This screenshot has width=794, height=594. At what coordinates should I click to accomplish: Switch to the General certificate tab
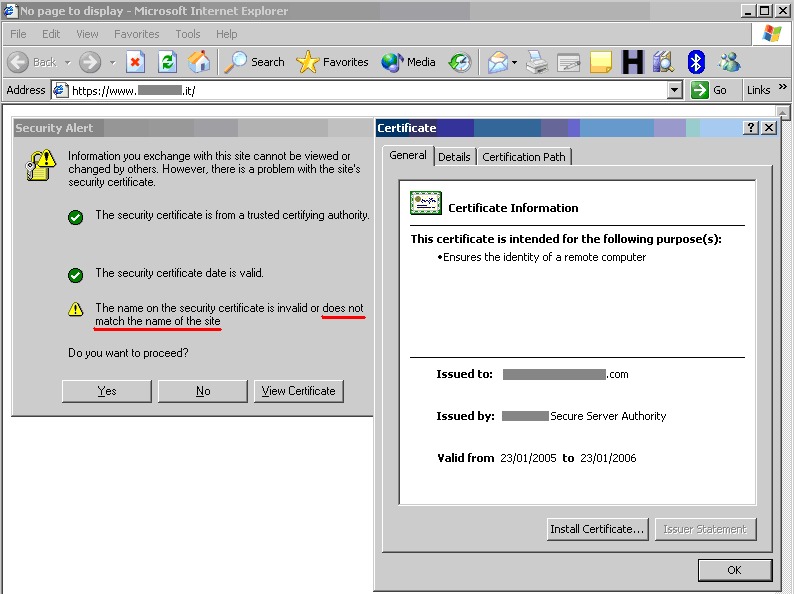click(408, 155)
